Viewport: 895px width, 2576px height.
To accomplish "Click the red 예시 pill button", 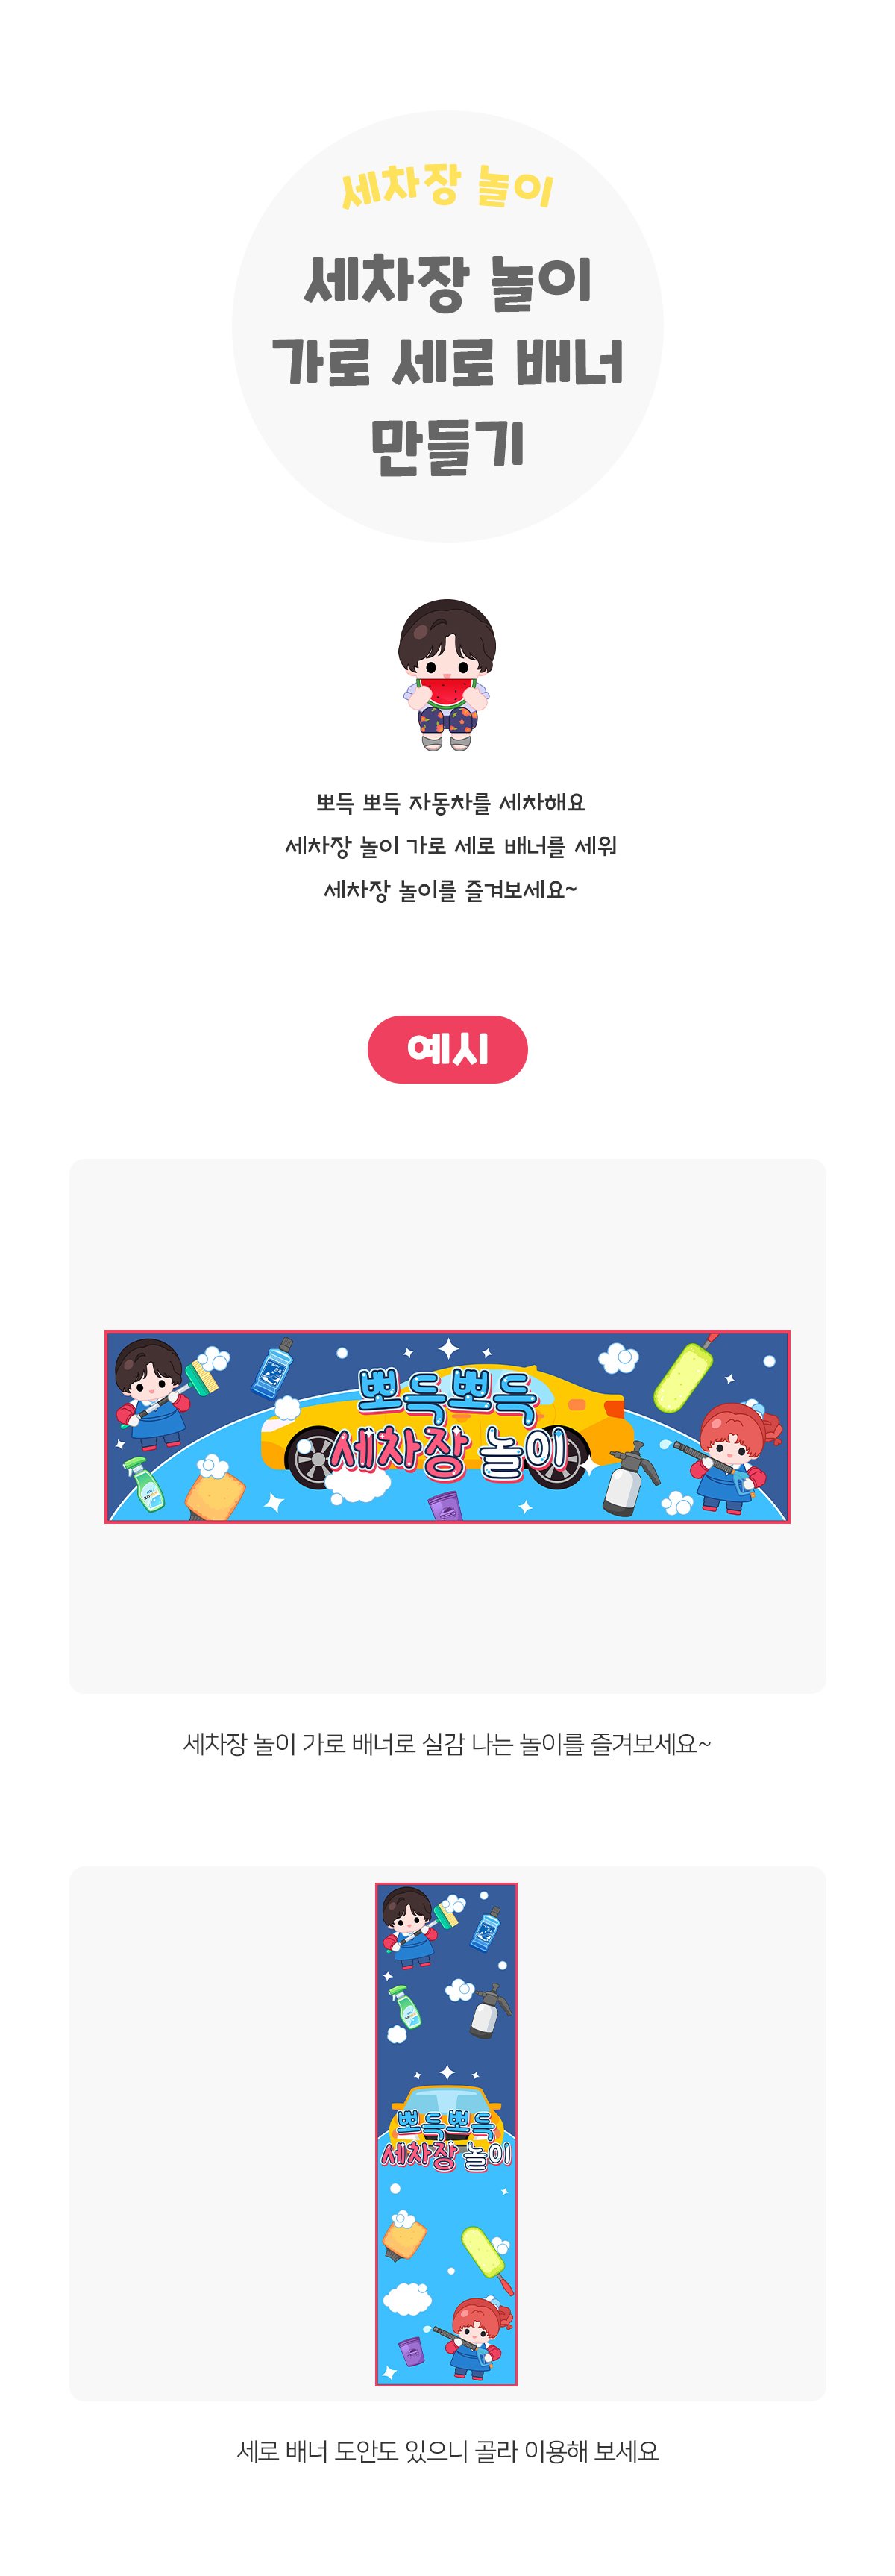I will [x=447, y=1049].
